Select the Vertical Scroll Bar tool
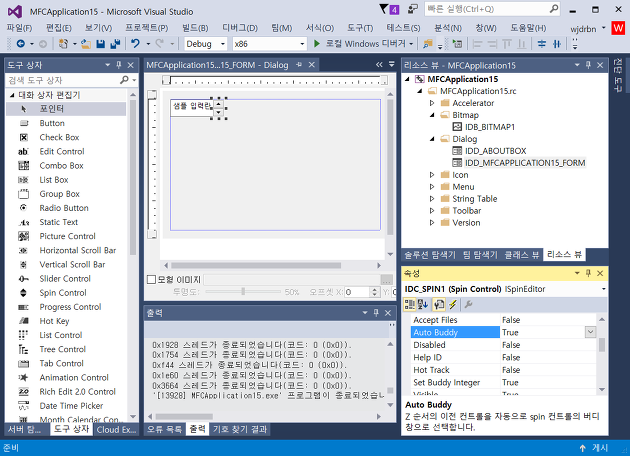This screenshot has height=456, width=630. (x=72, y=264)
